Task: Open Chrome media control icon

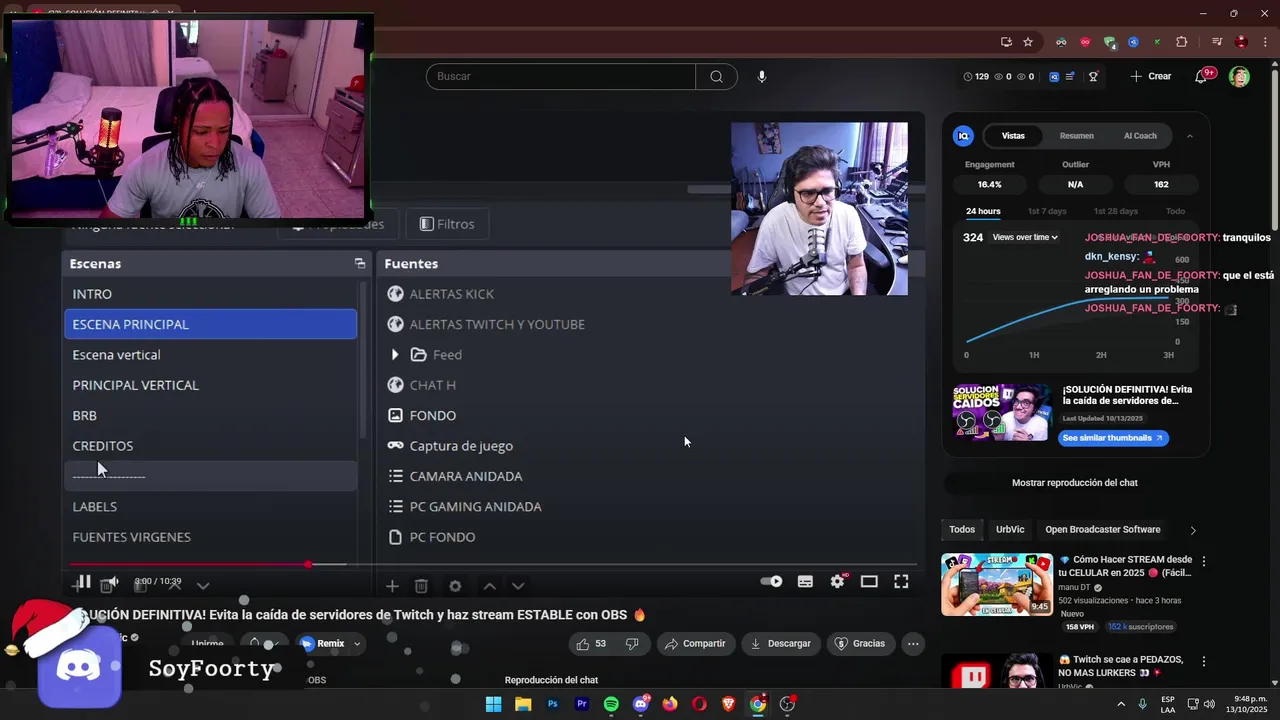Action: 1217,42
